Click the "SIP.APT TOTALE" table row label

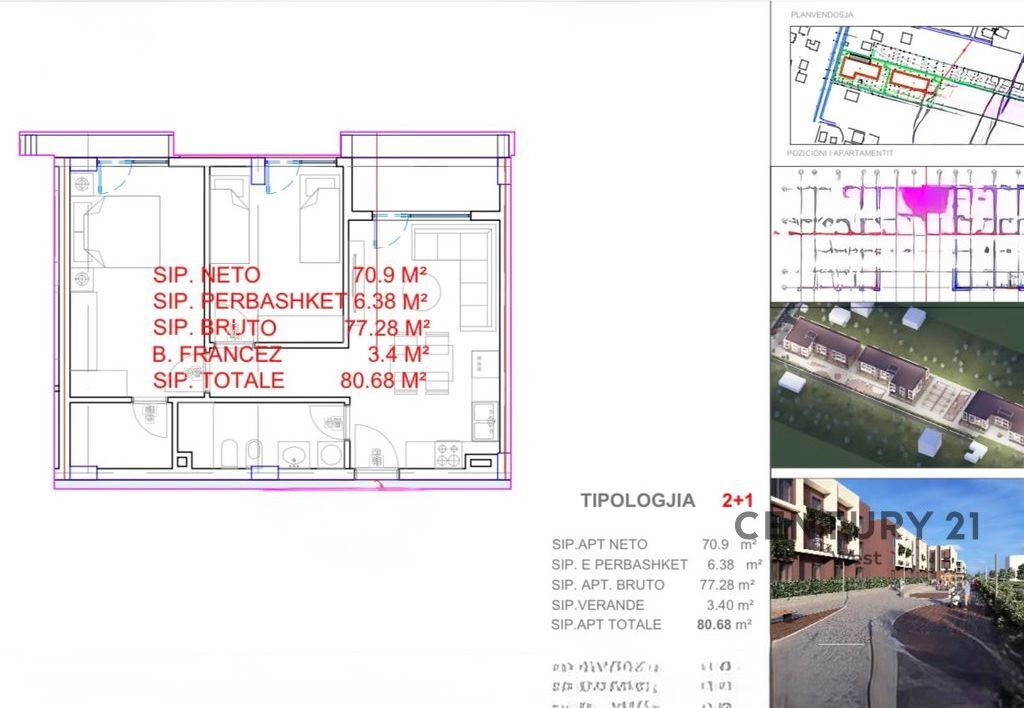[x=607, y=625]
